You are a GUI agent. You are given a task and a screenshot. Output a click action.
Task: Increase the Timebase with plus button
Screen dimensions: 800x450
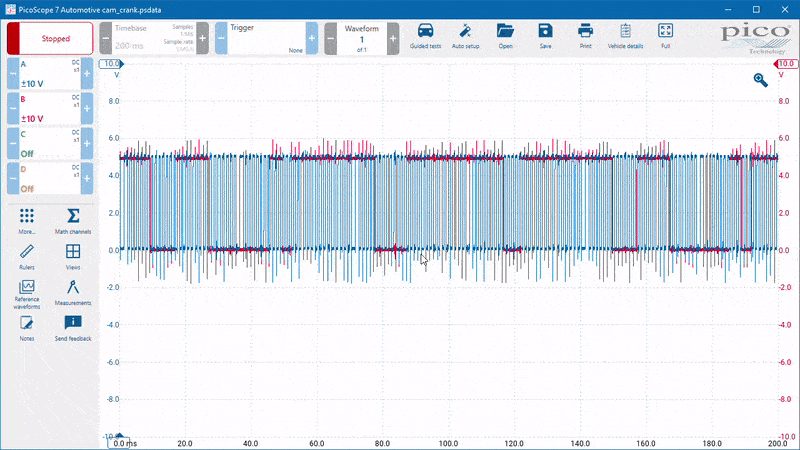pyautogui.click(x=203, y=38)
